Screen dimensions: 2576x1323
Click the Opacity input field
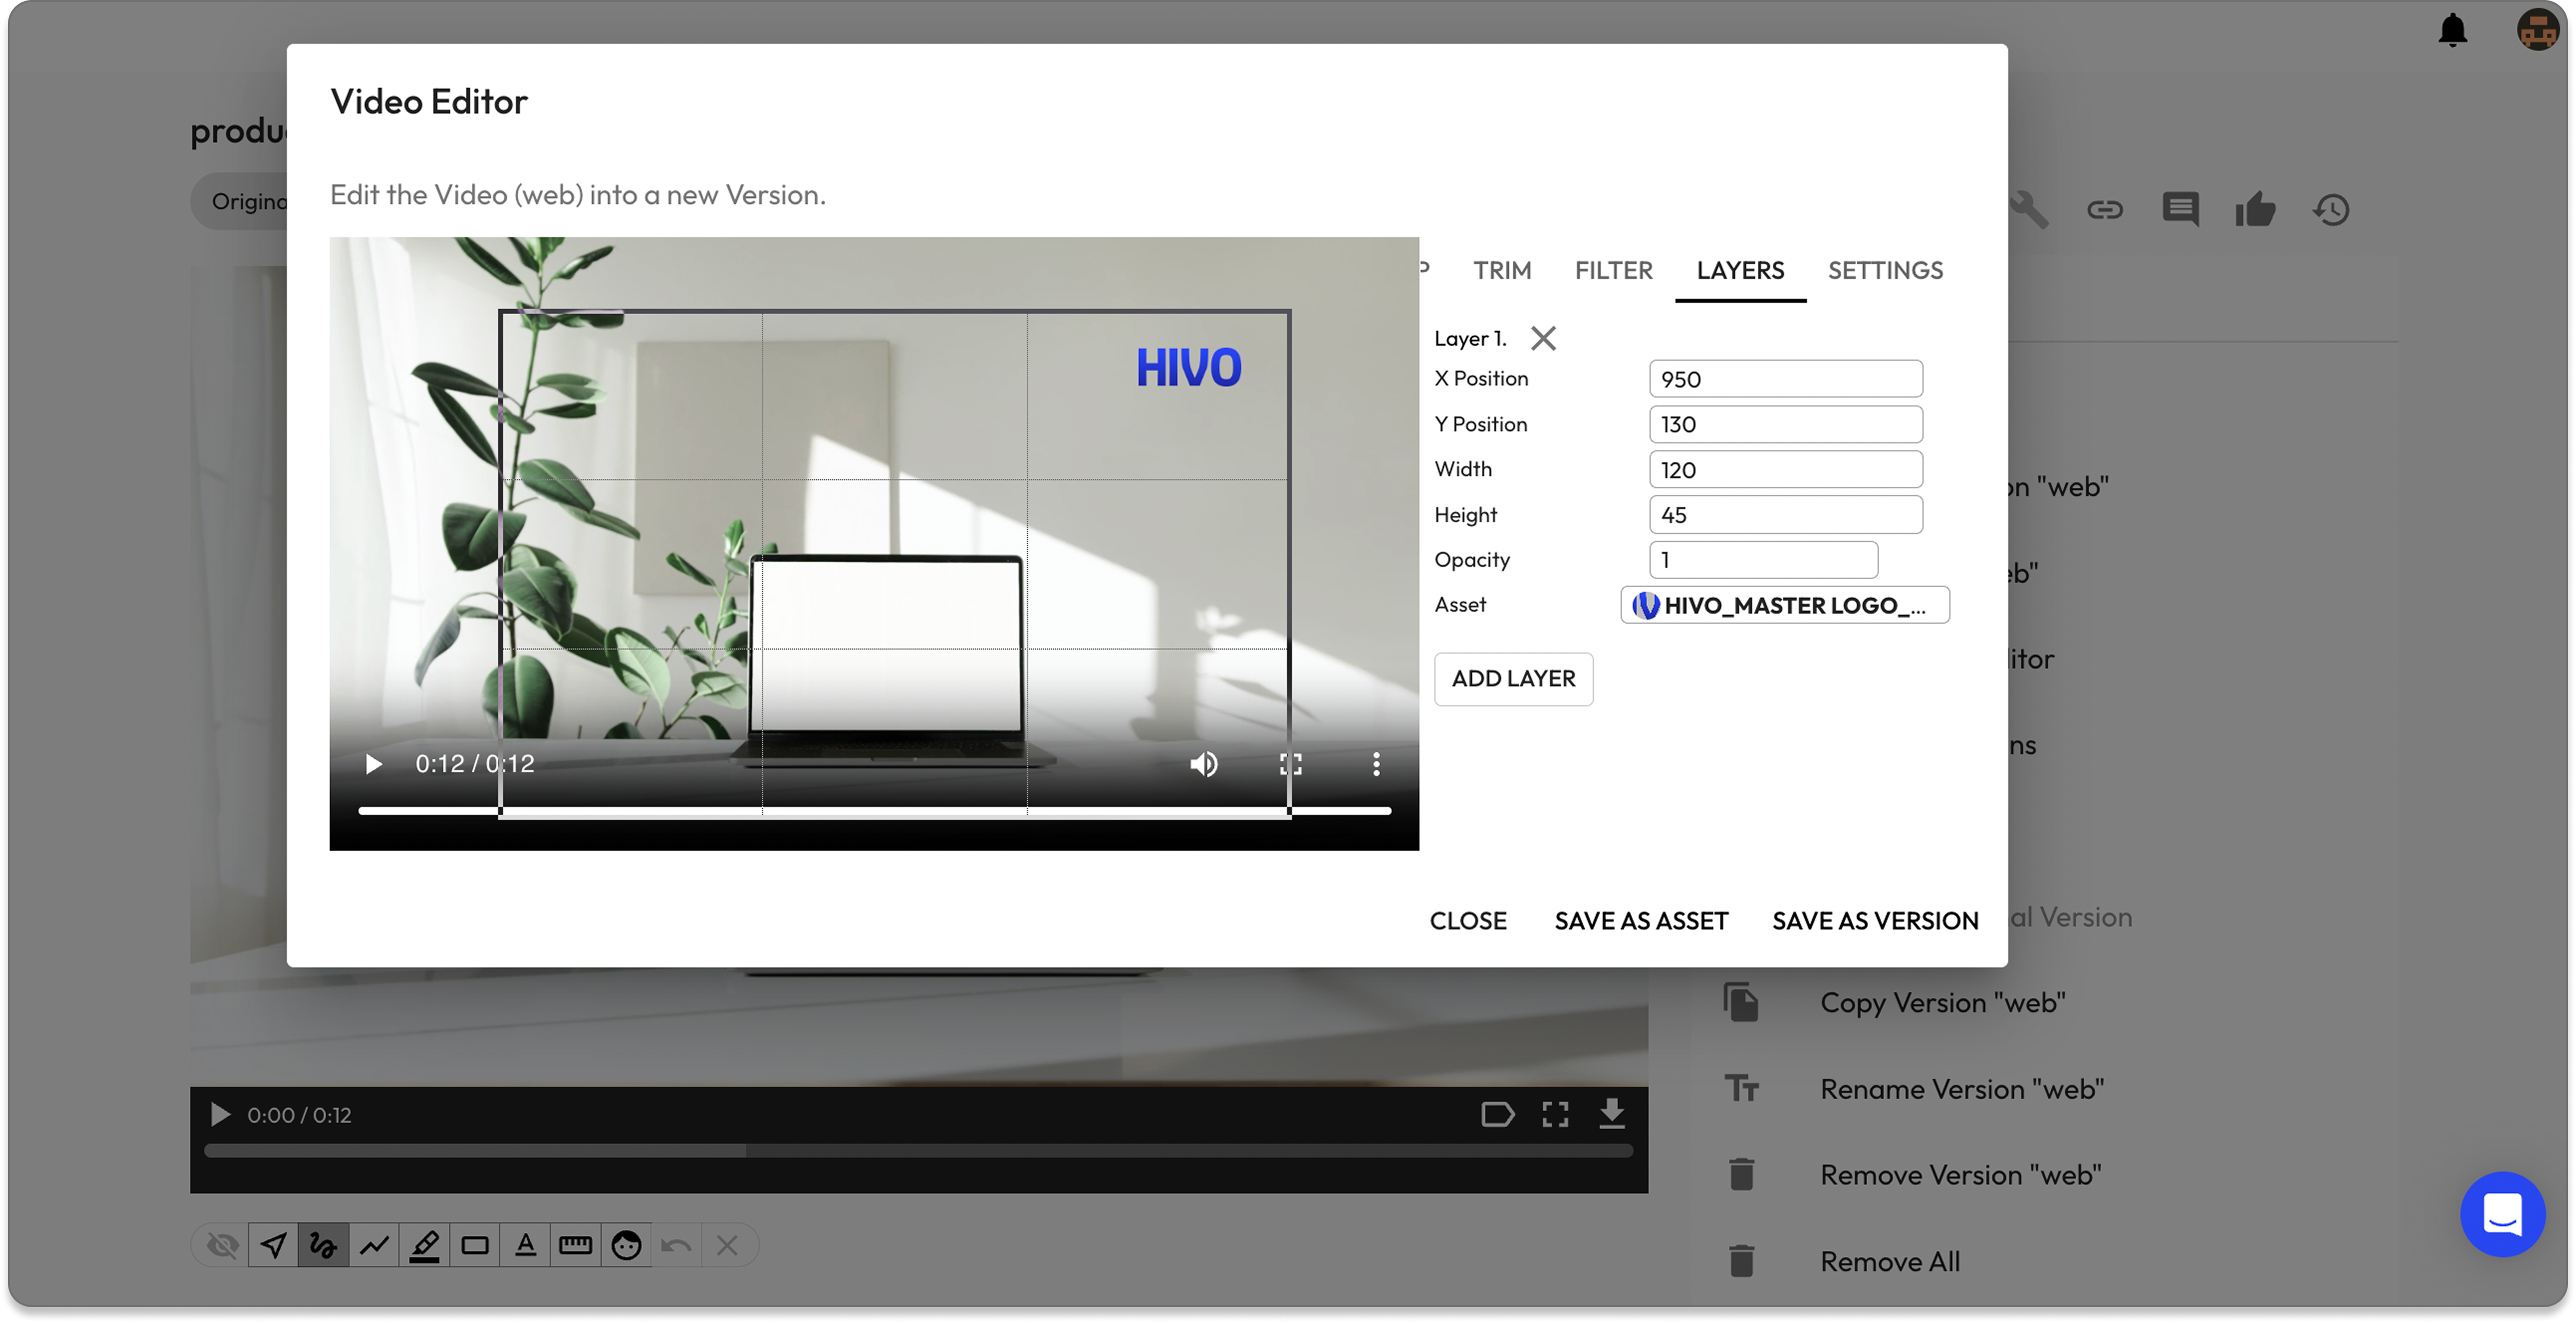point(1763,560)
